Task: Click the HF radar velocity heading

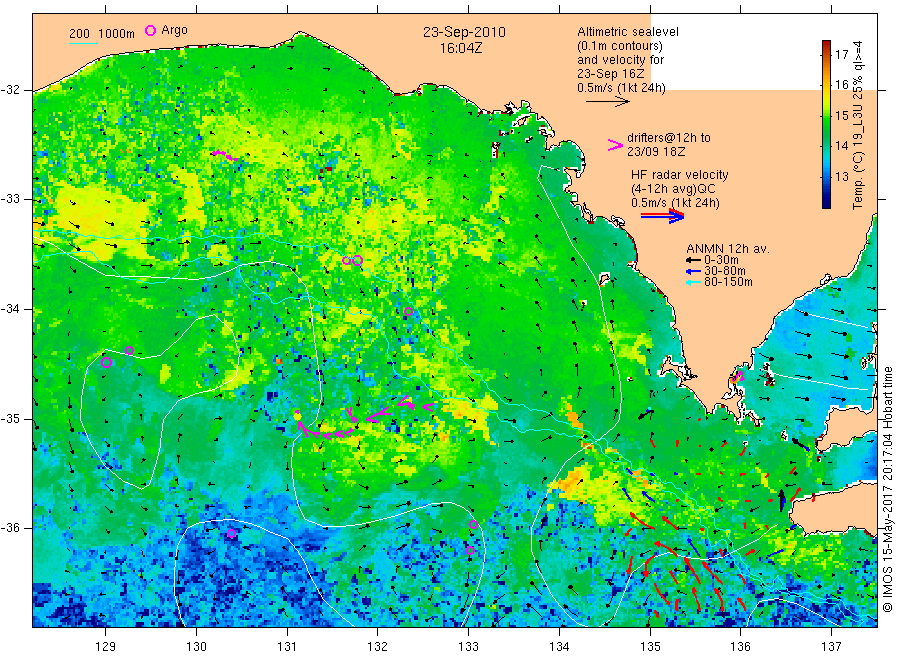Action: coord(680,174)
